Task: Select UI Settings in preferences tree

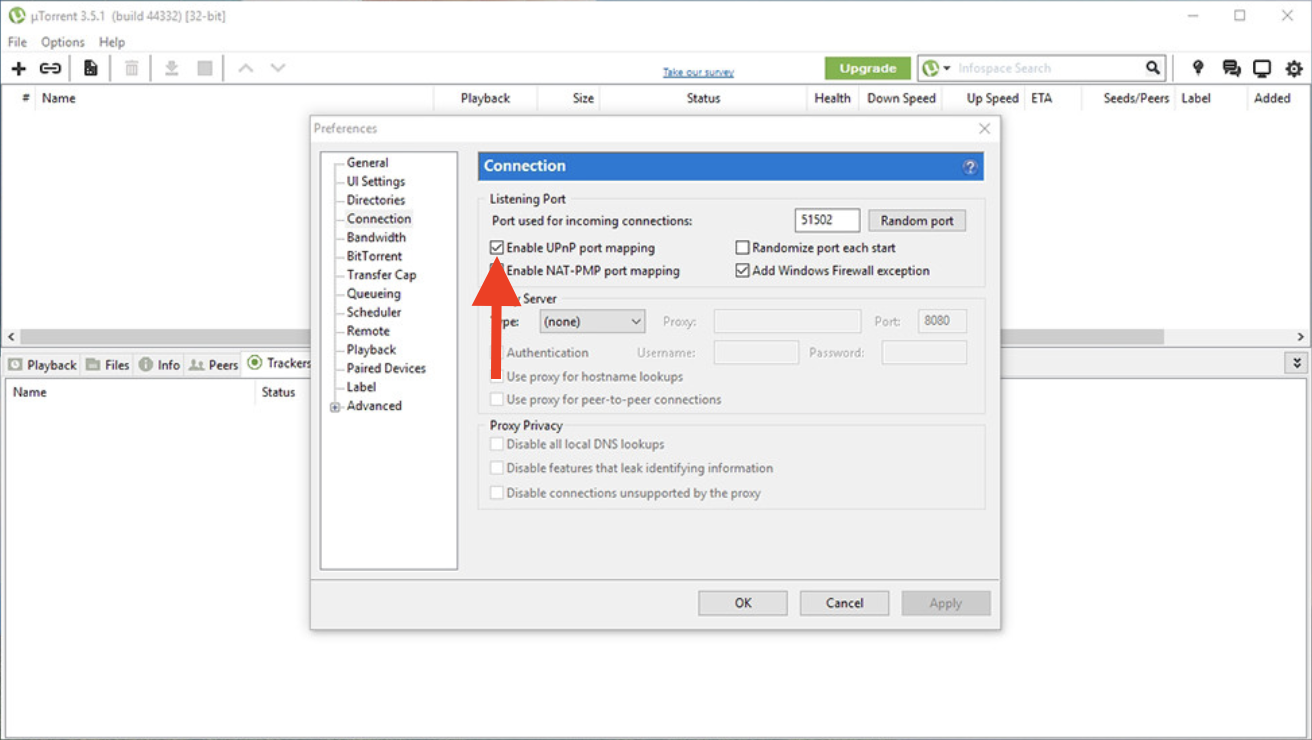Action: 376,181
